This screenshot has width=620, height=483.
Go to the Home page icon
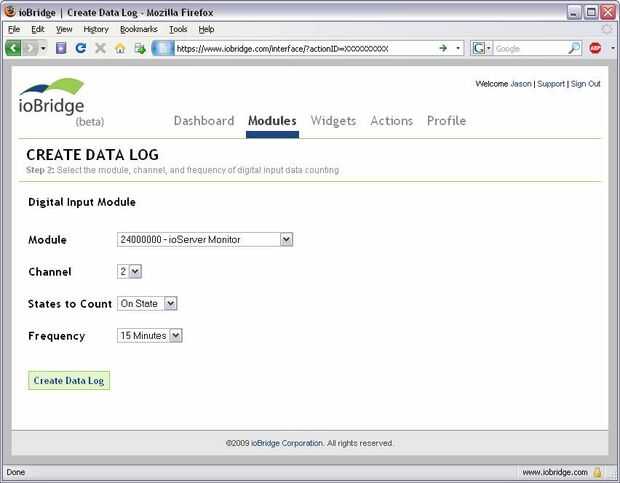click(120, 48)
